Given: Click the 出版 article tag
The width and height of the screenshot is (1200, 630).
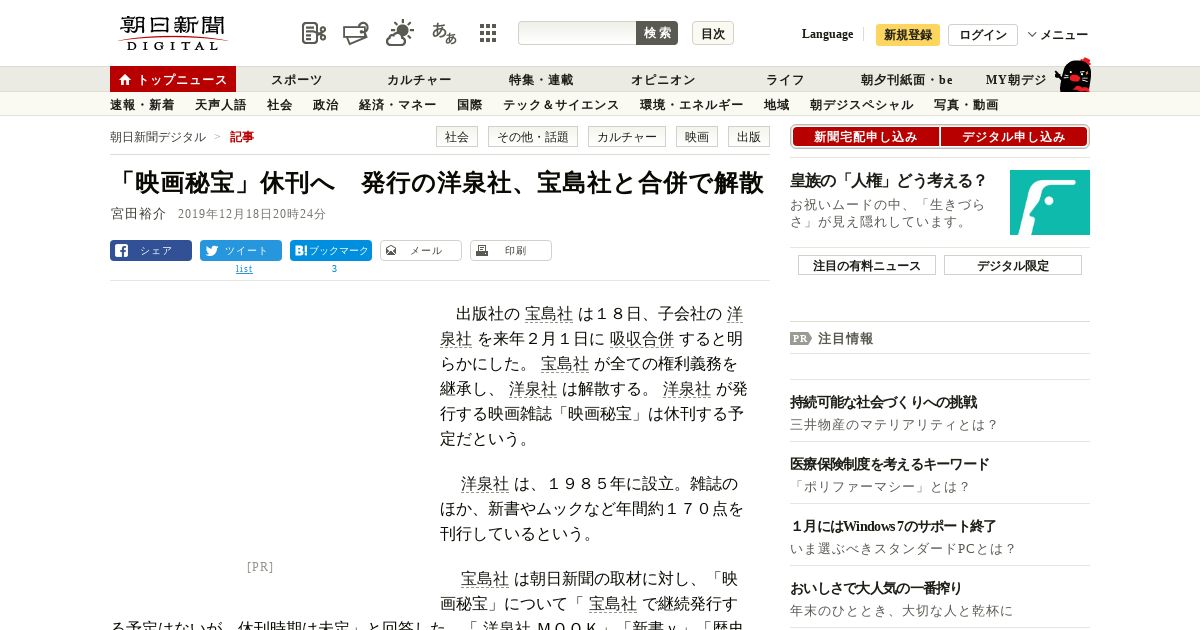Looking at the screenshot, I should pyautogui.click(x=749, y=137).
